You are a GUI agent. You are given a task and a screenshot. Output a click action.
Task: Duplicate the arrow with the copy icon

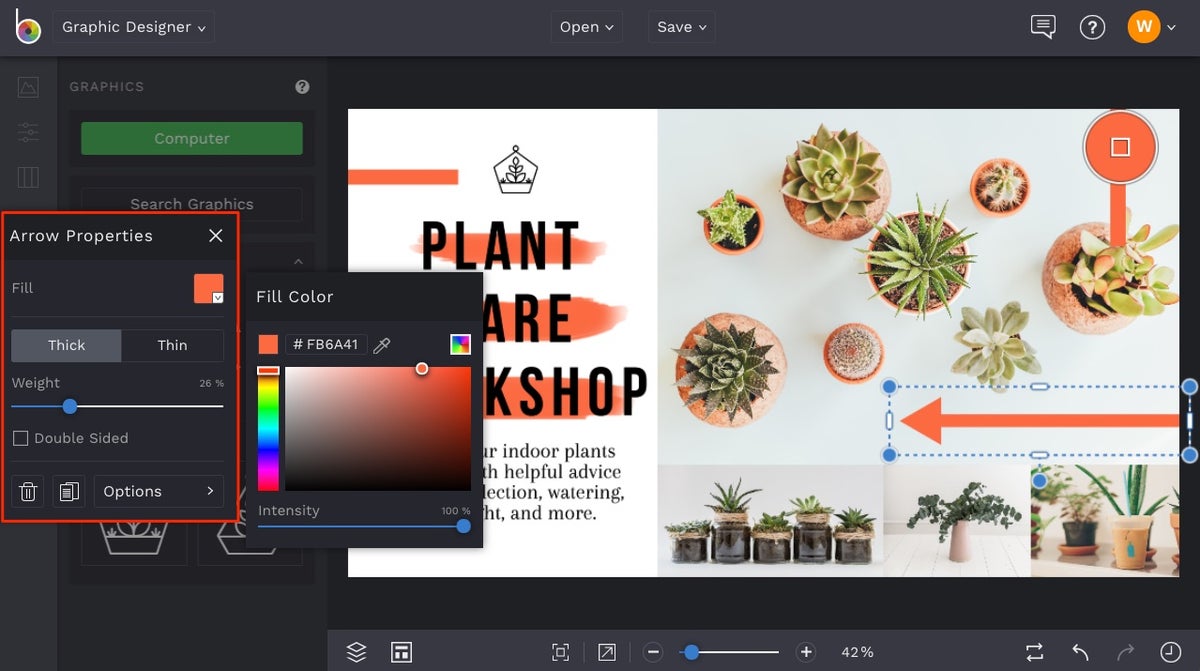[68, 491]
